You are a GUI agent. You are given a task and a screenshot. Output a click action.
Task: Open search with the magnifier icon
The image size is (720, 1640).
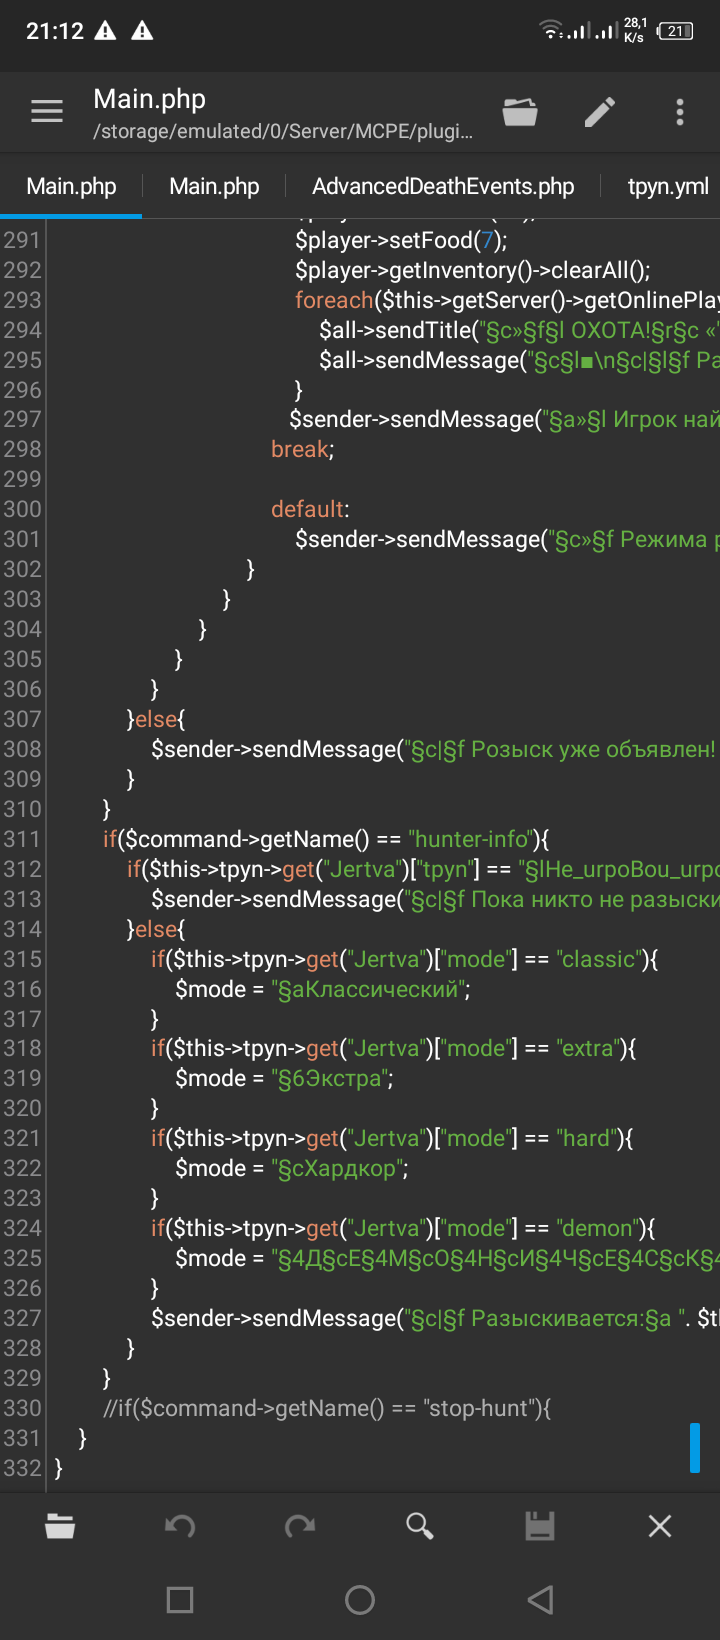coord(420,1526)
